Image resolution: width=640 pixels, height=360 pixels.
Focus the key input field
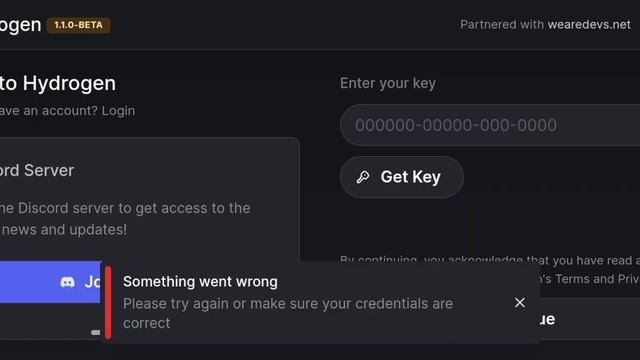[490, 125]
